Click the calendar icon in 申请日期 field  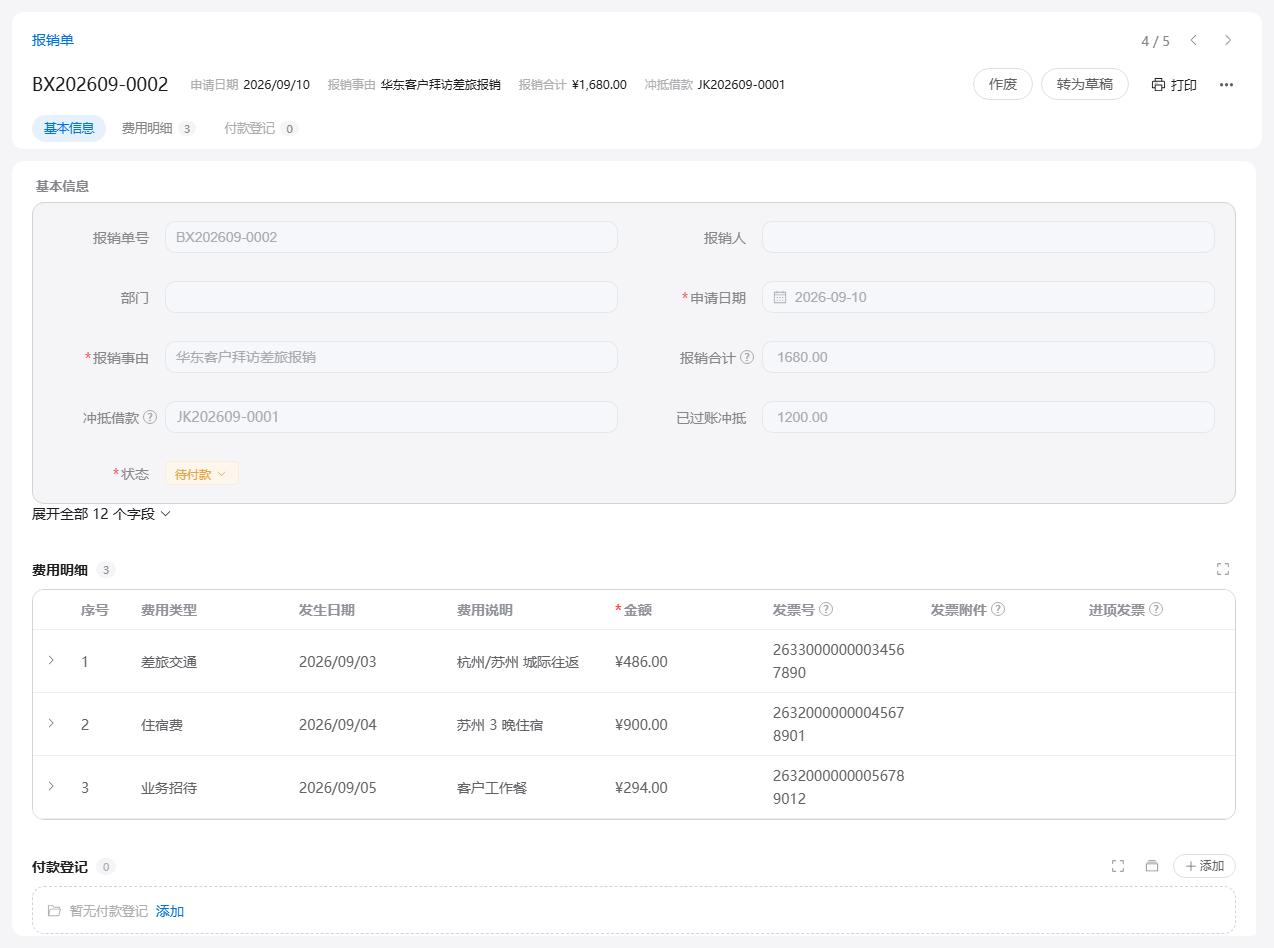coord(780,297)
